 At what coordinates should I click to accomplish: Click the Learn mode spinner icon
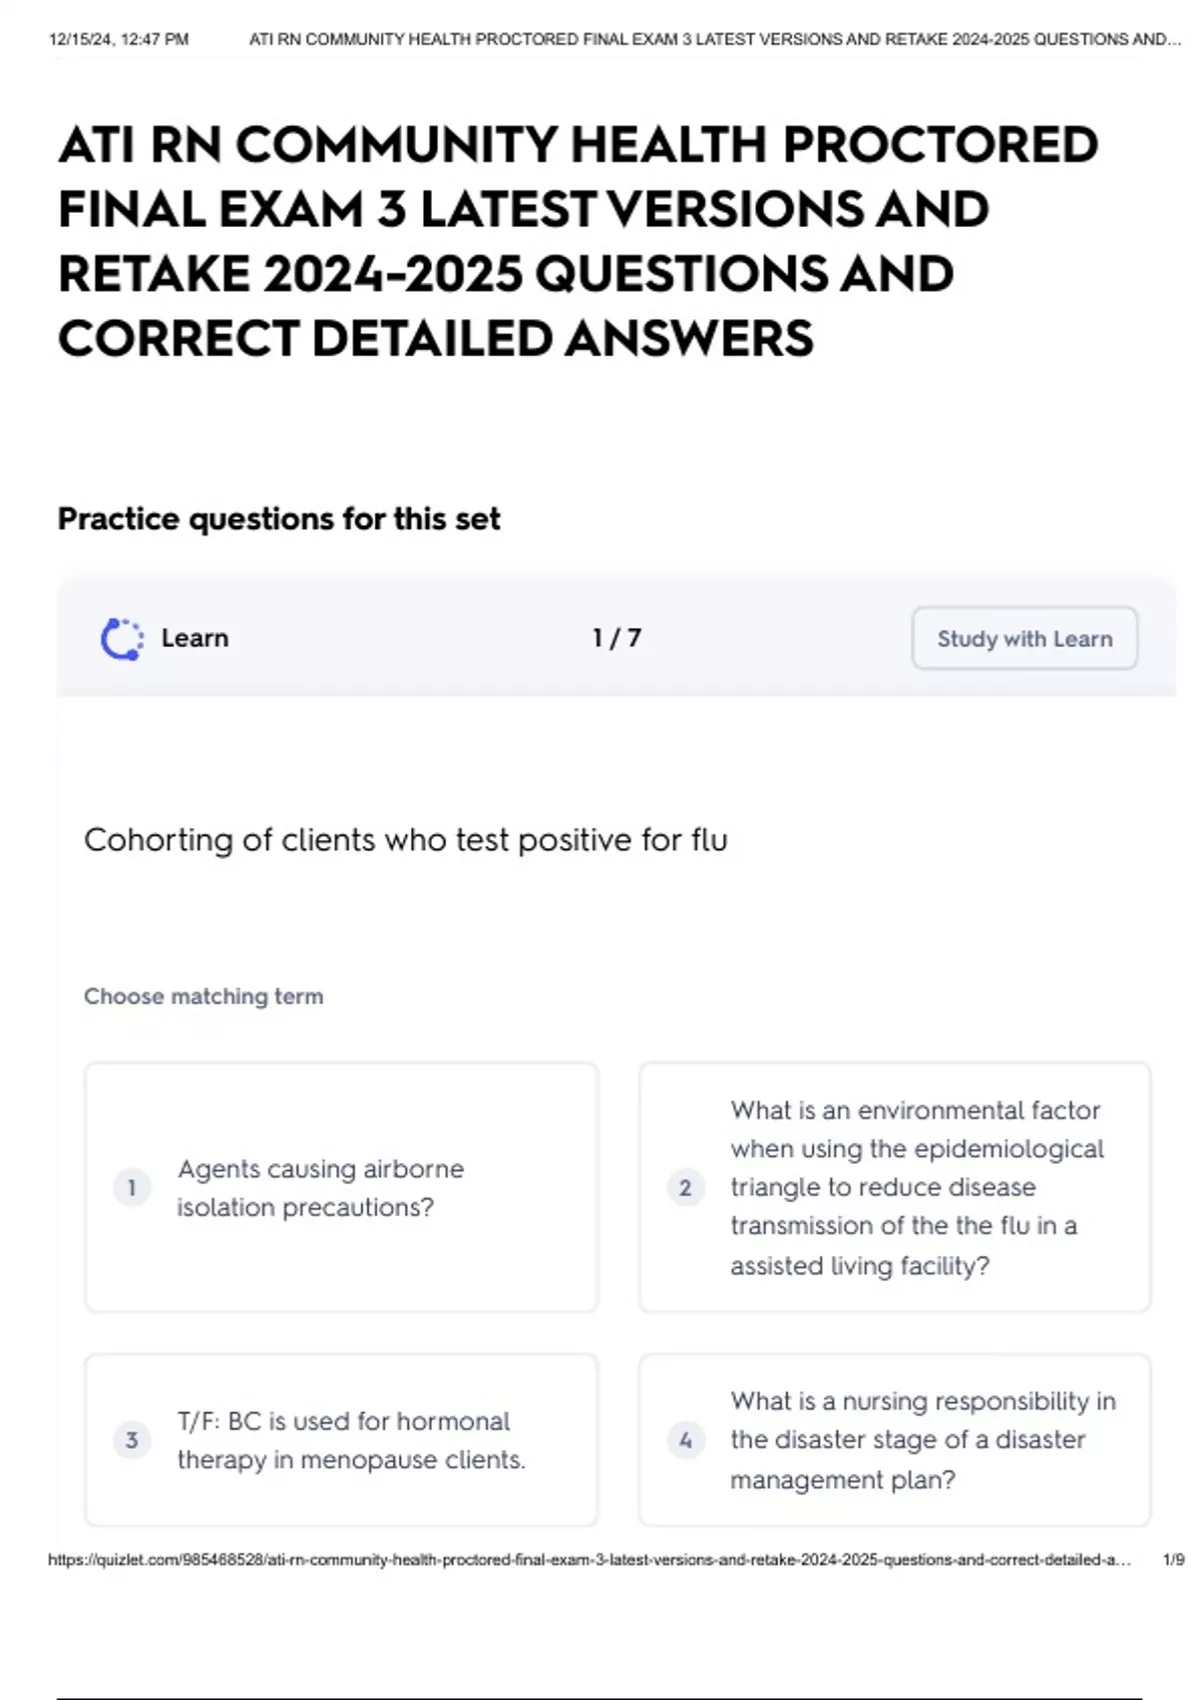(x=122, y=639)
